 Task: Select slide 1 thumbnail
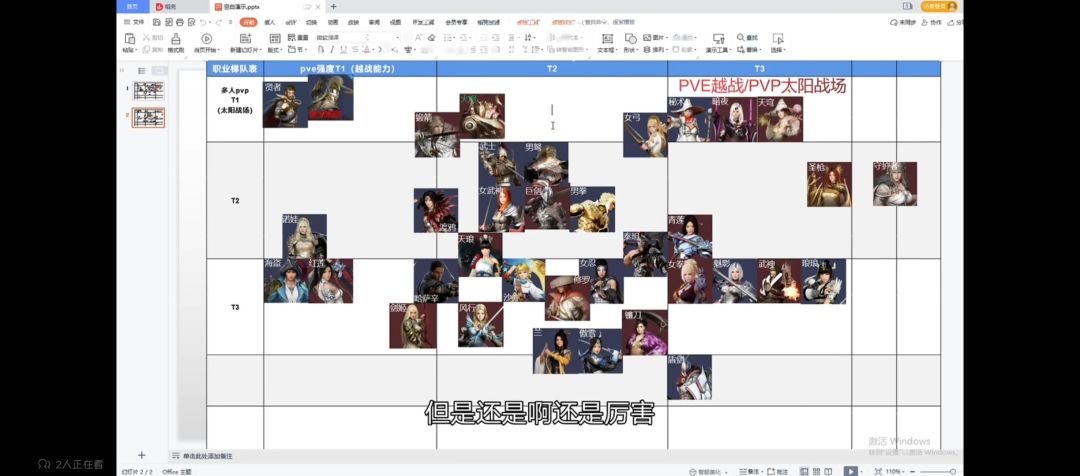(149, 91)
